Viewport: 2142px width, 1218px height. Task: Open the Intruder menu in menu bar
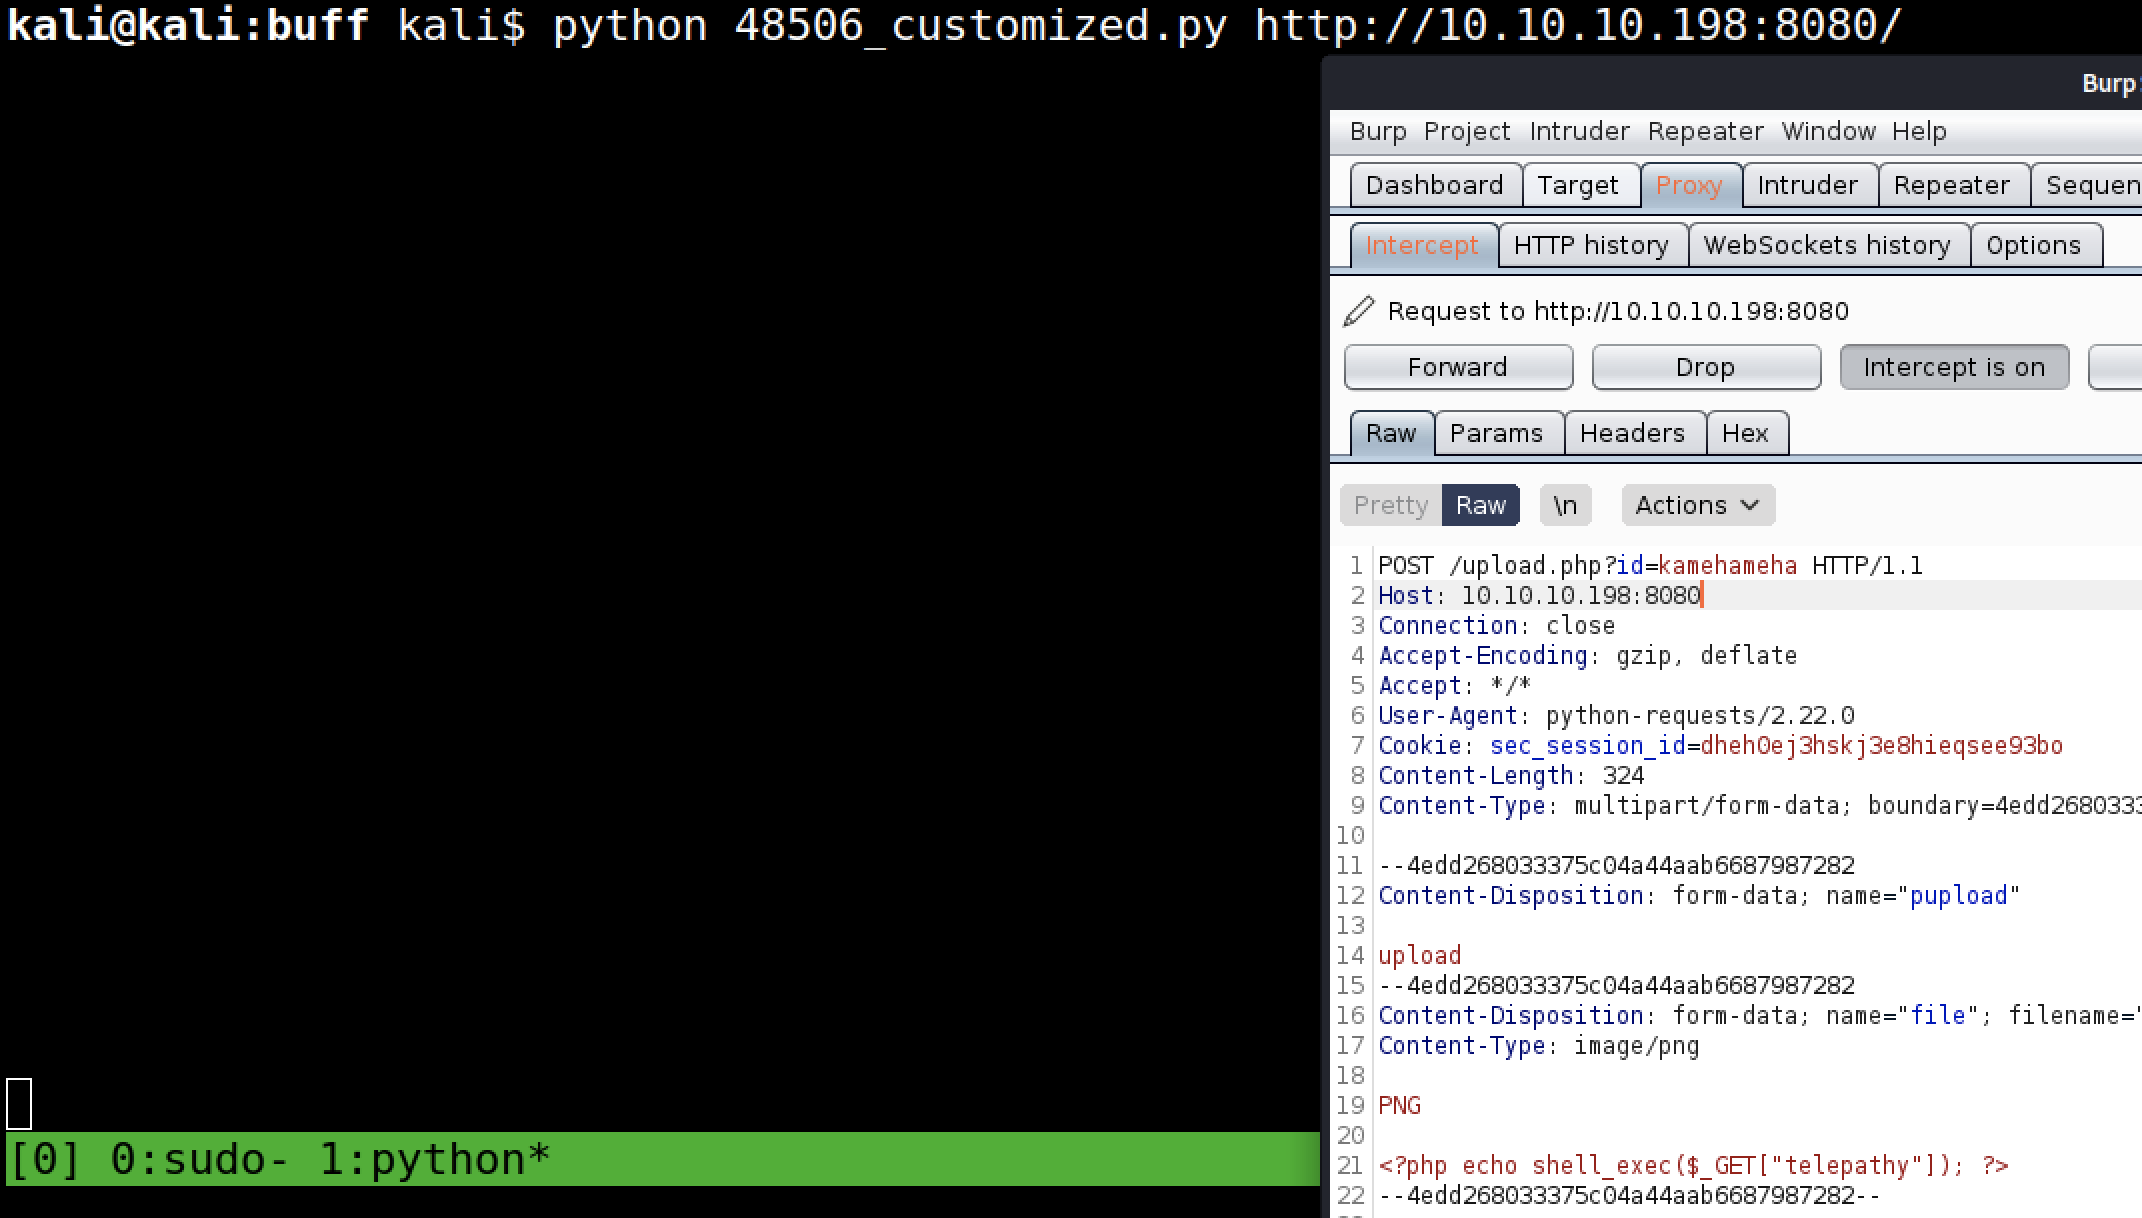click(x=1579, y=131)
